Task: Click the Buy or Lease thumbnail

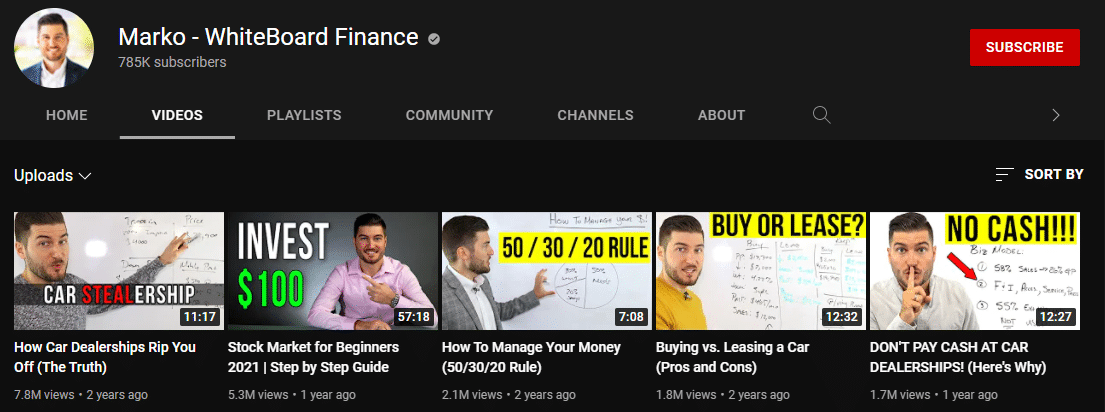Action: coord(760,270)
